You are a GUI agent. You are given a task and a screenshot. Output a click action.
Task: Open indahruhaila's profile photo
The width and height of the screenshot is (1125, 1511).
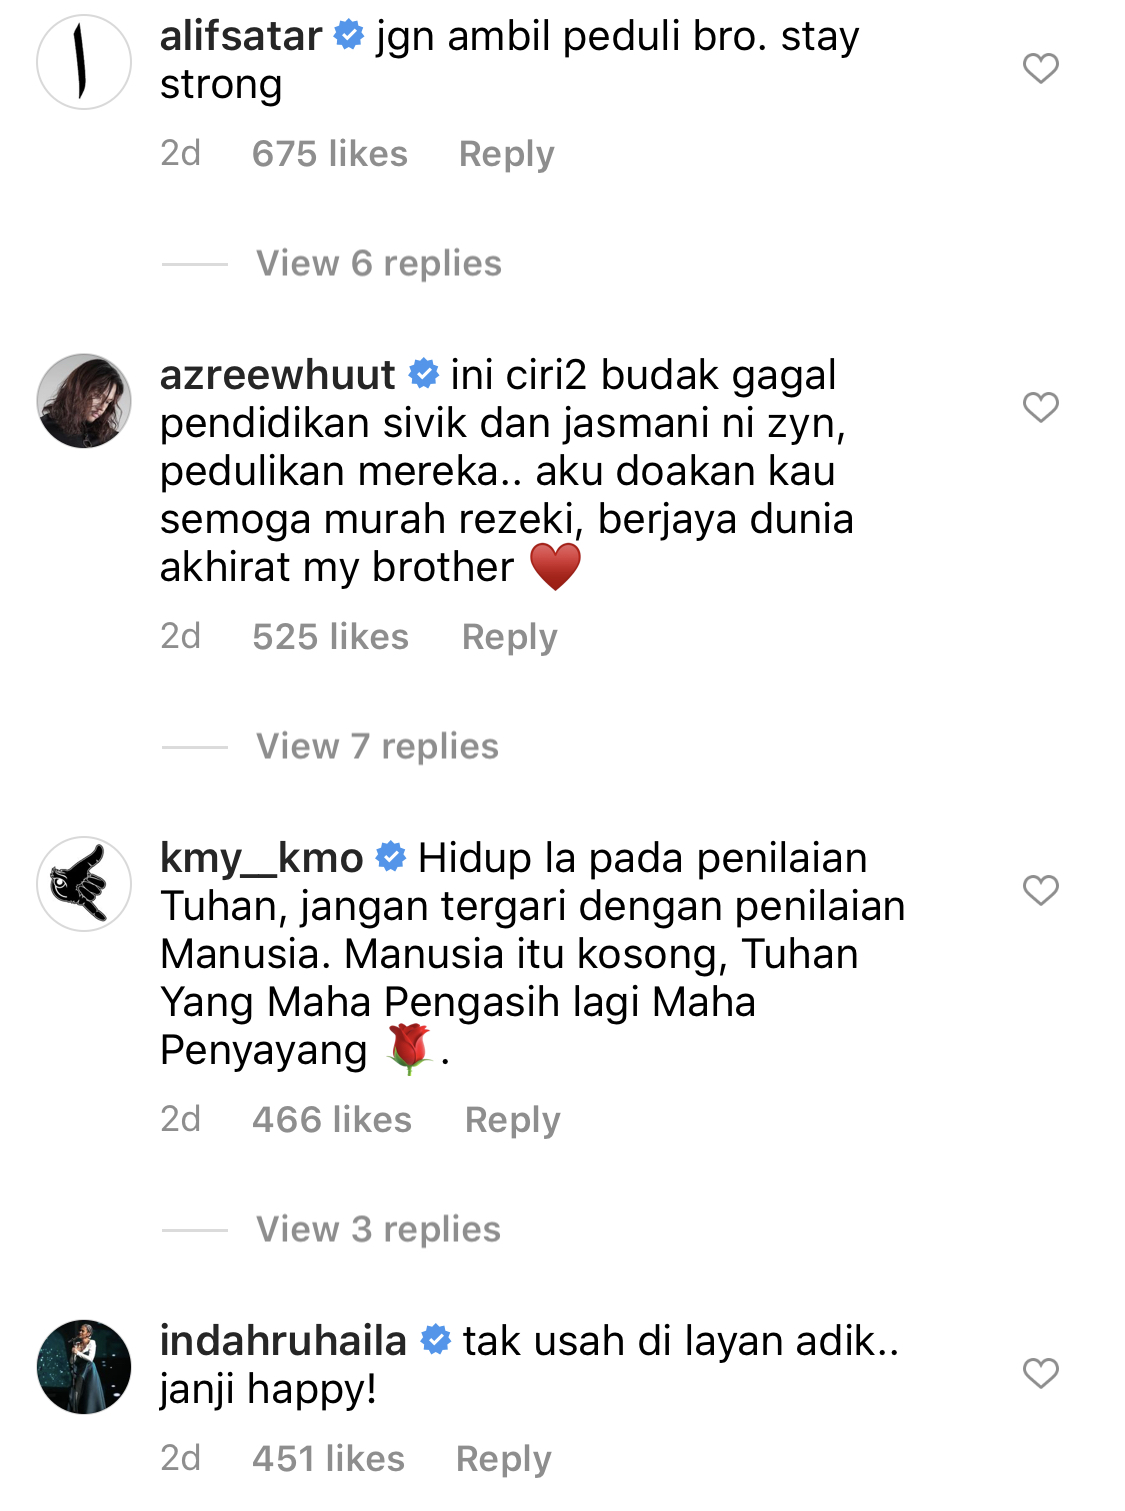point(84,1367)
